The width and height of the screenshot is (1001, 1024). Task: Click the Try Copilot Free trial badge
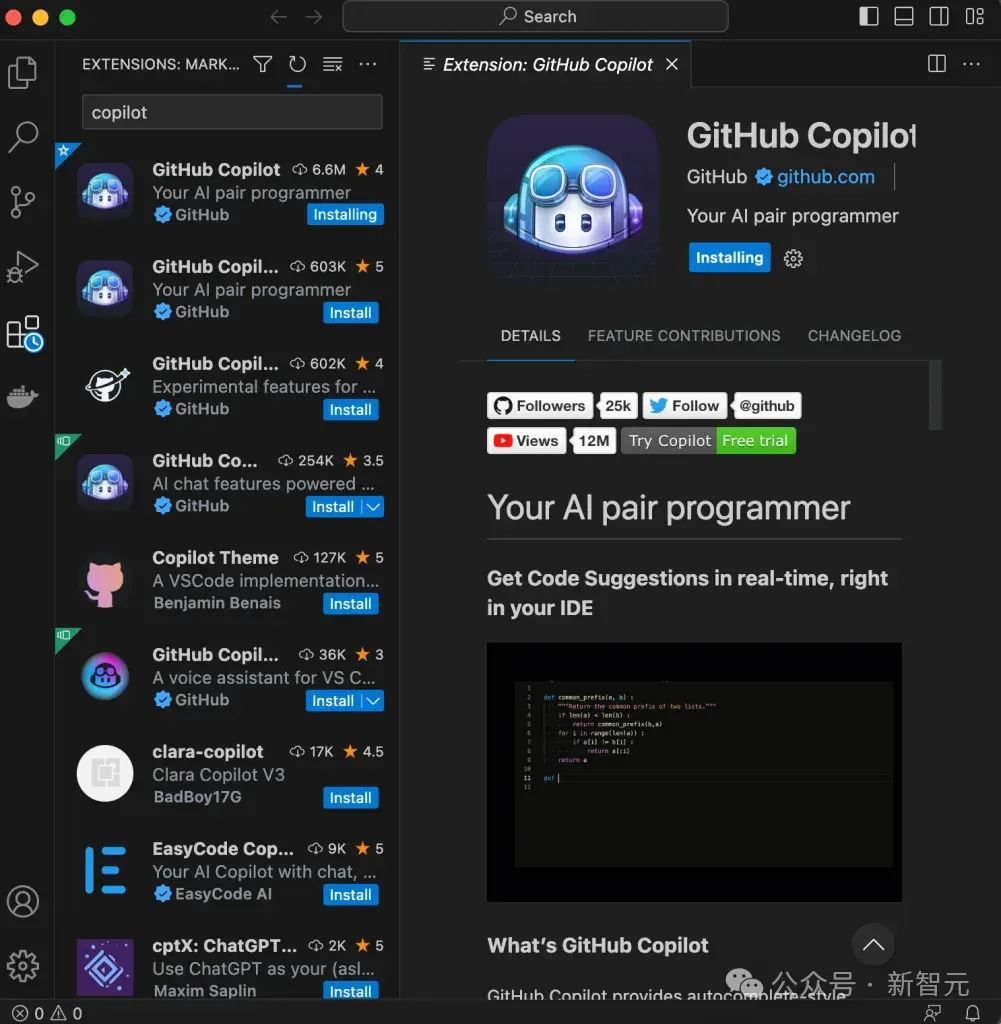click(708, 441)
